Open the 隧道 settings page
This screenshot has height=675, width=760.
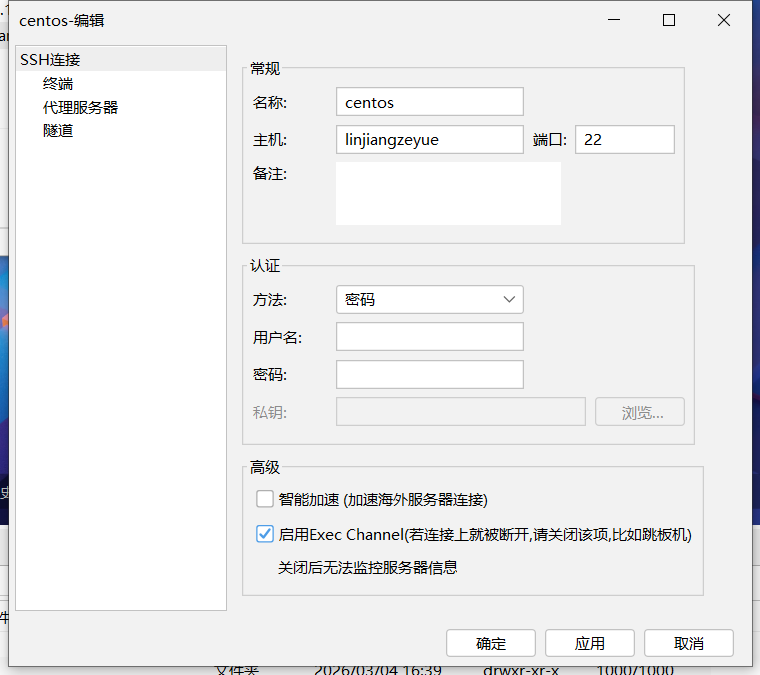pyautogui.click(x=58, y=130)
